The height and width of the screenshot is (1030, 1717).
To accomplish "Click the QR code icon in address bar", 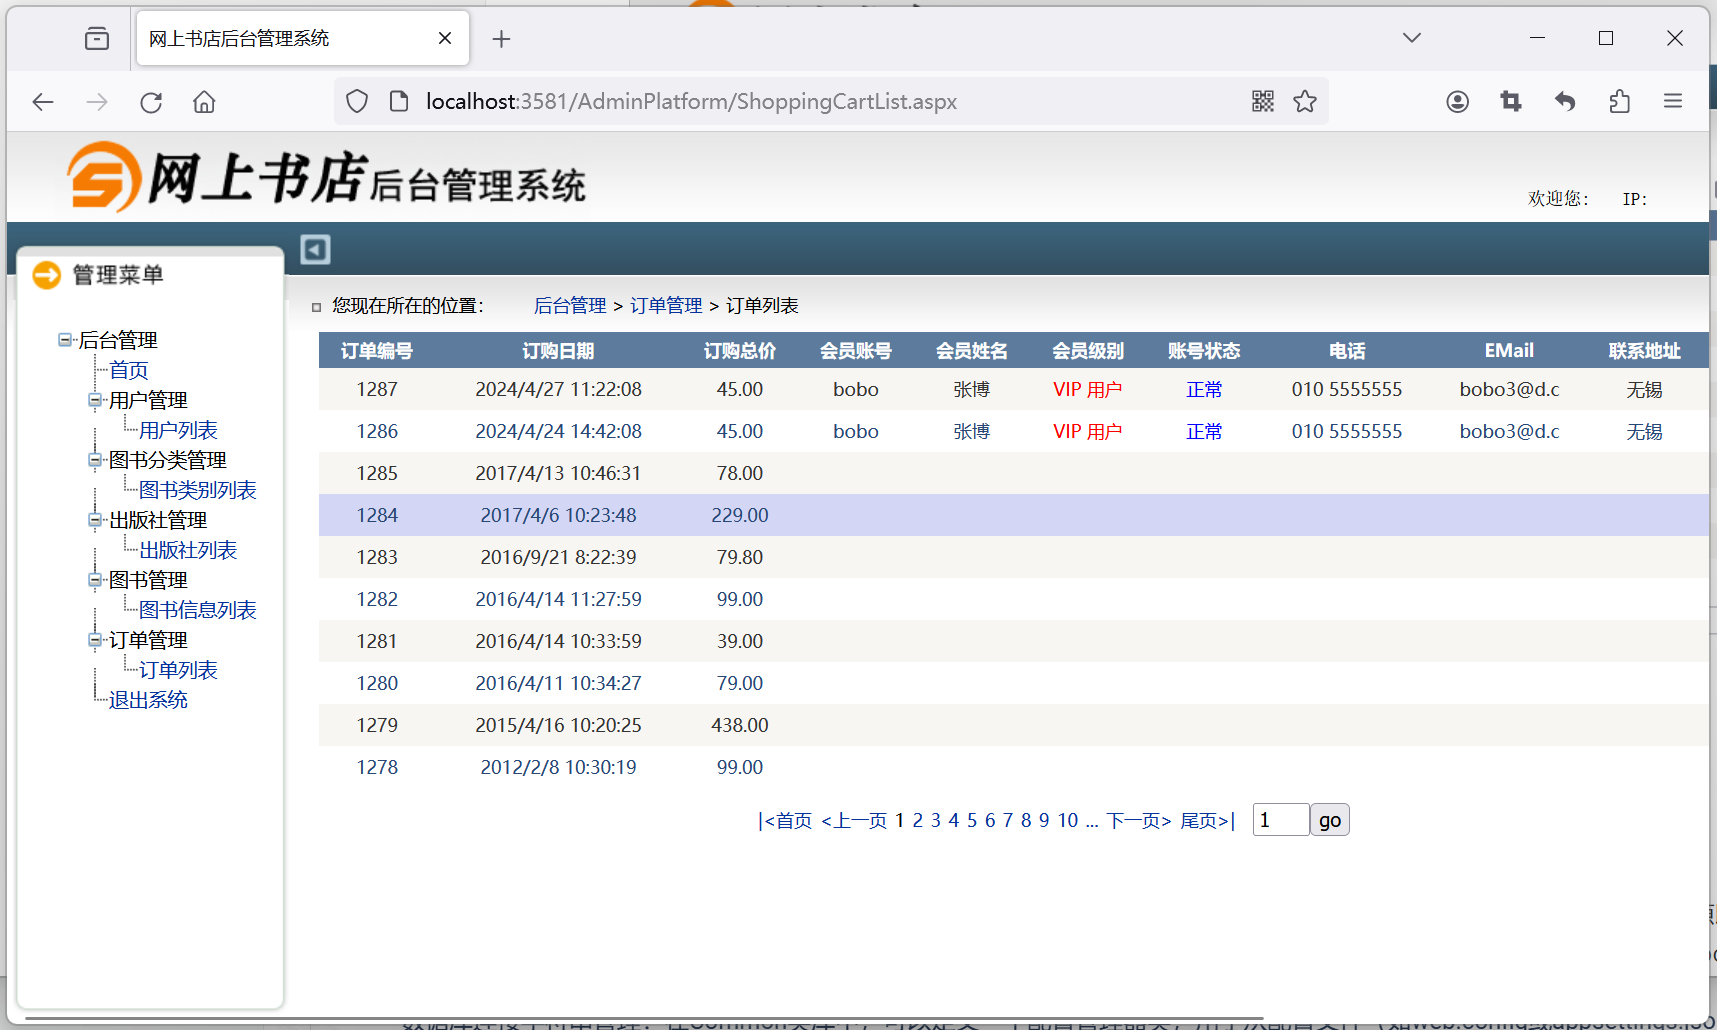I will coord(1262,101).
